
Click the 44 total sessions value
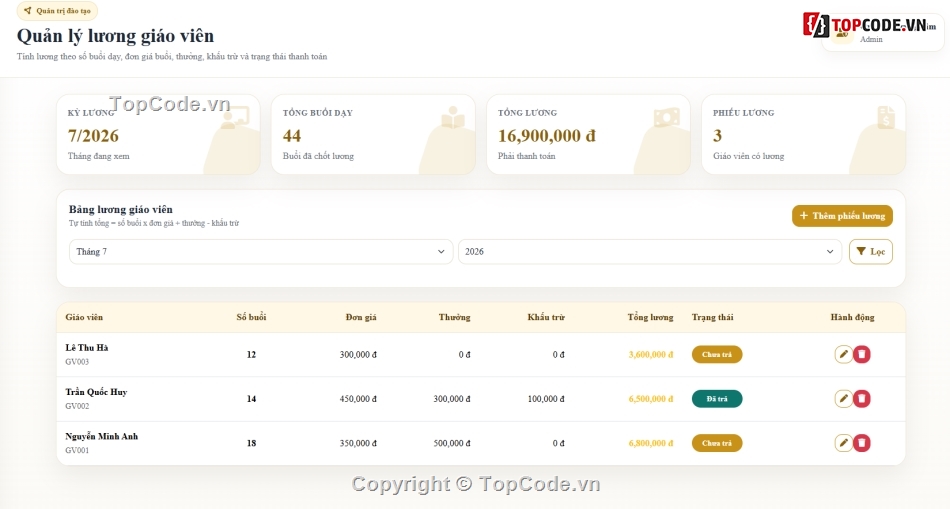[x=292, y=136]
